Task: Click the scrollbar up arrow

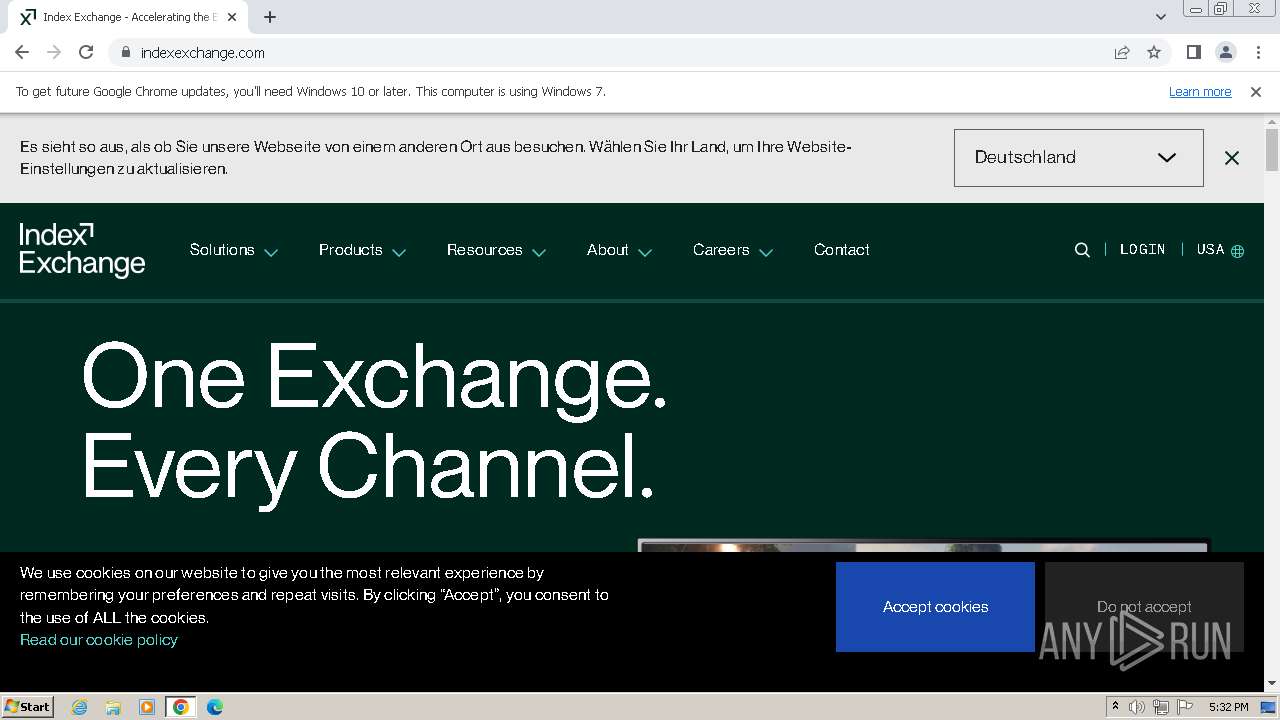Action: pos(1272,122)
